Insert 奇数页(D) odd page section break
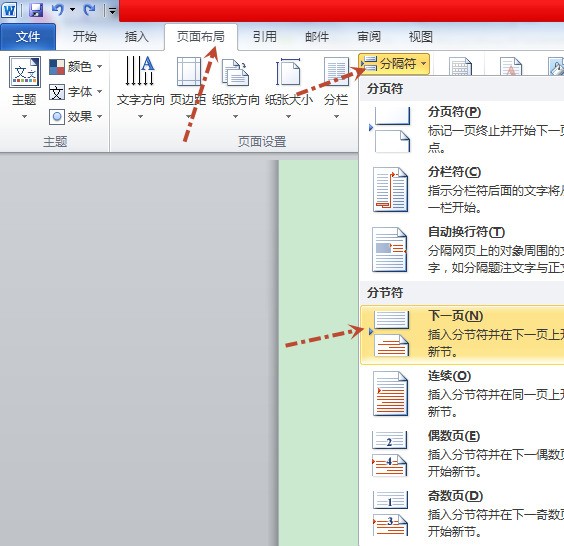The image size is (564, 546). tap(462, 514)
